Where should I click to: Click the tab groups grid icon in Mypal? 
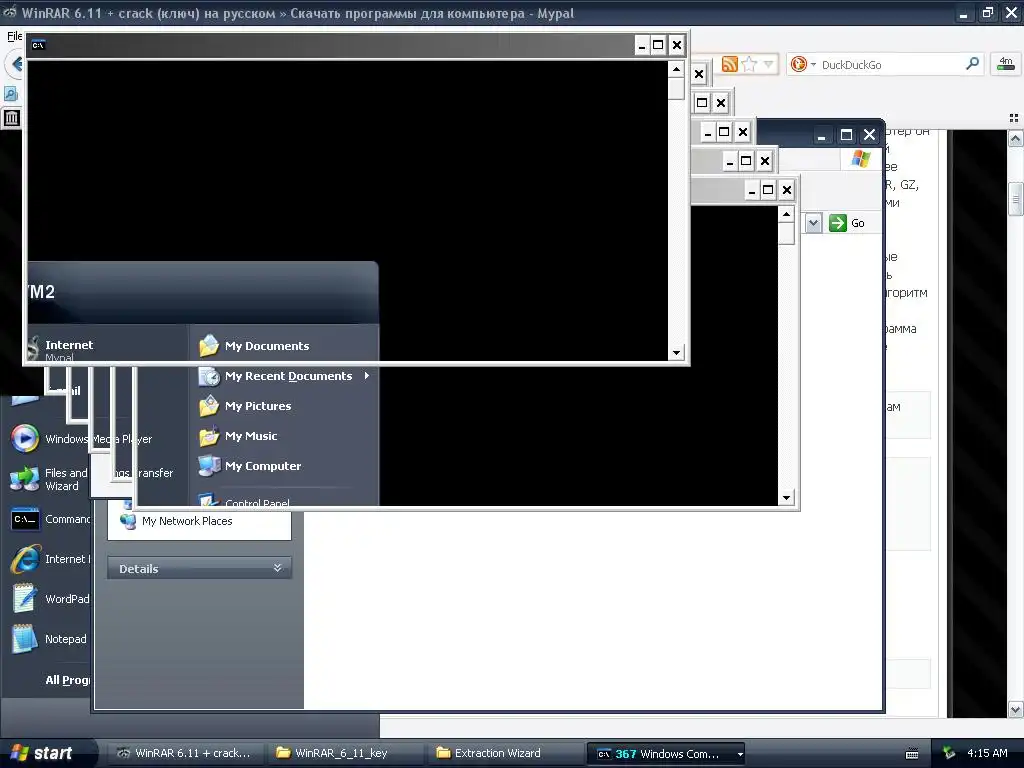tap(1014, 118)
